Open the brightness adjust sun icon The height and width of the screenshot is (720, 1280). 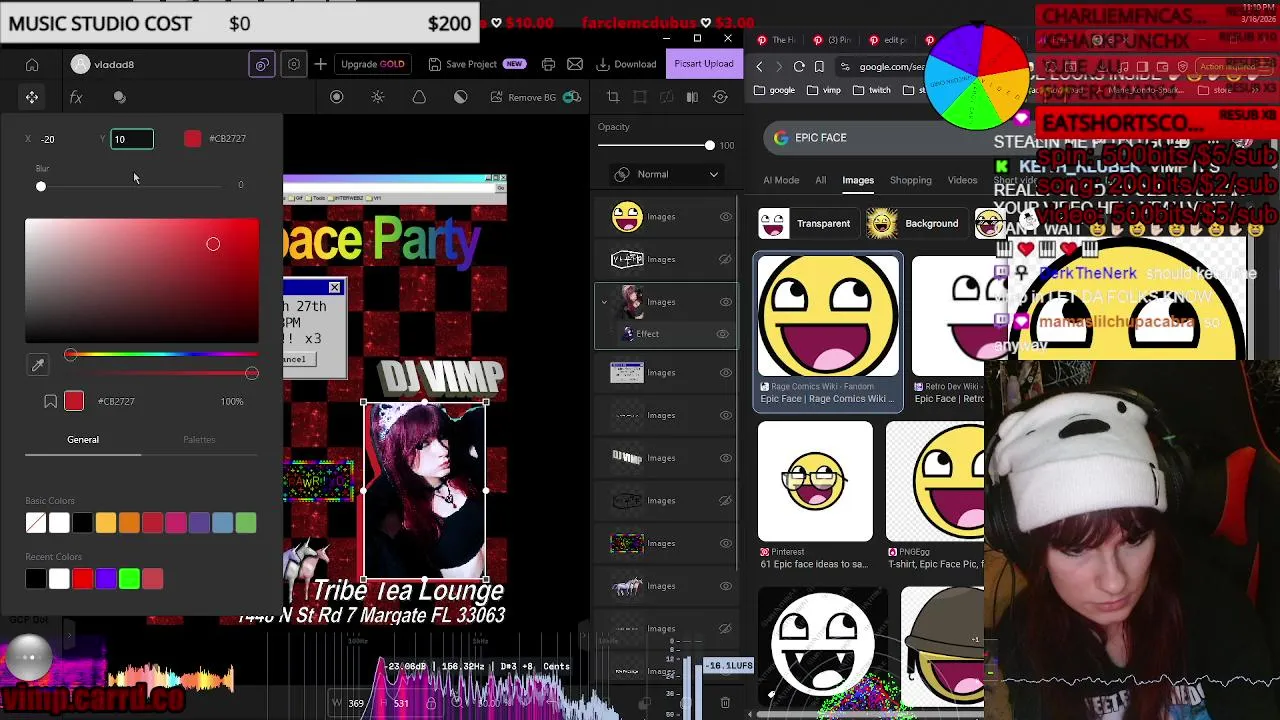pyautogui.click(x=378, y=97)
